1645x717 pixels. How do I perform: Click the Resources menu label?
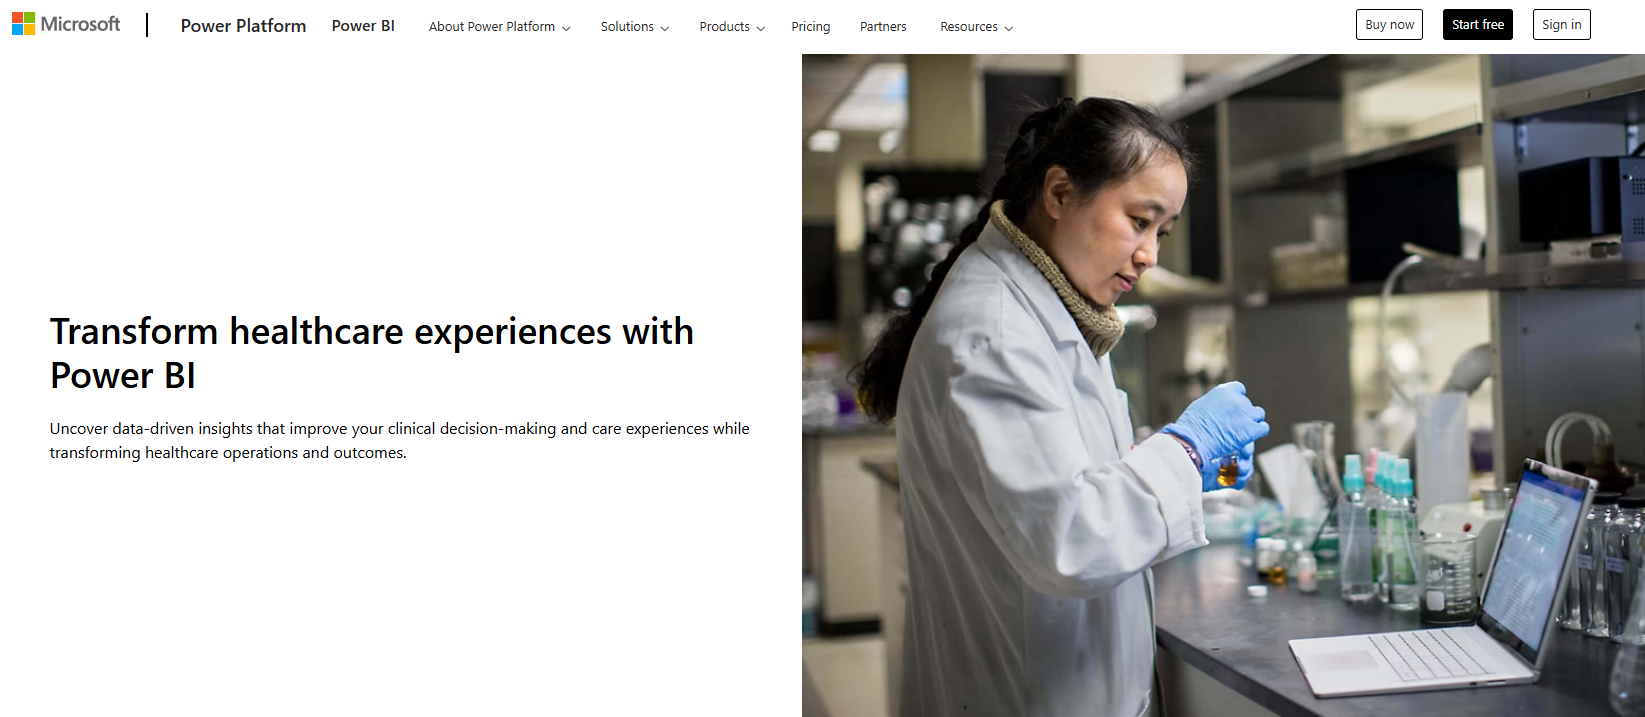pos(968,27)
